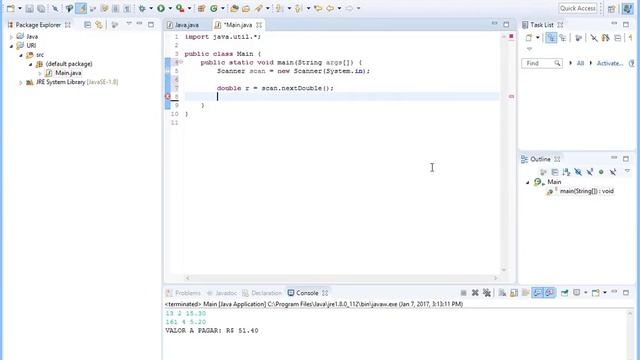Click the error marker on line 8
This screenshot has width=640, height=360.
pyautogui.click(x=167, y=96)
